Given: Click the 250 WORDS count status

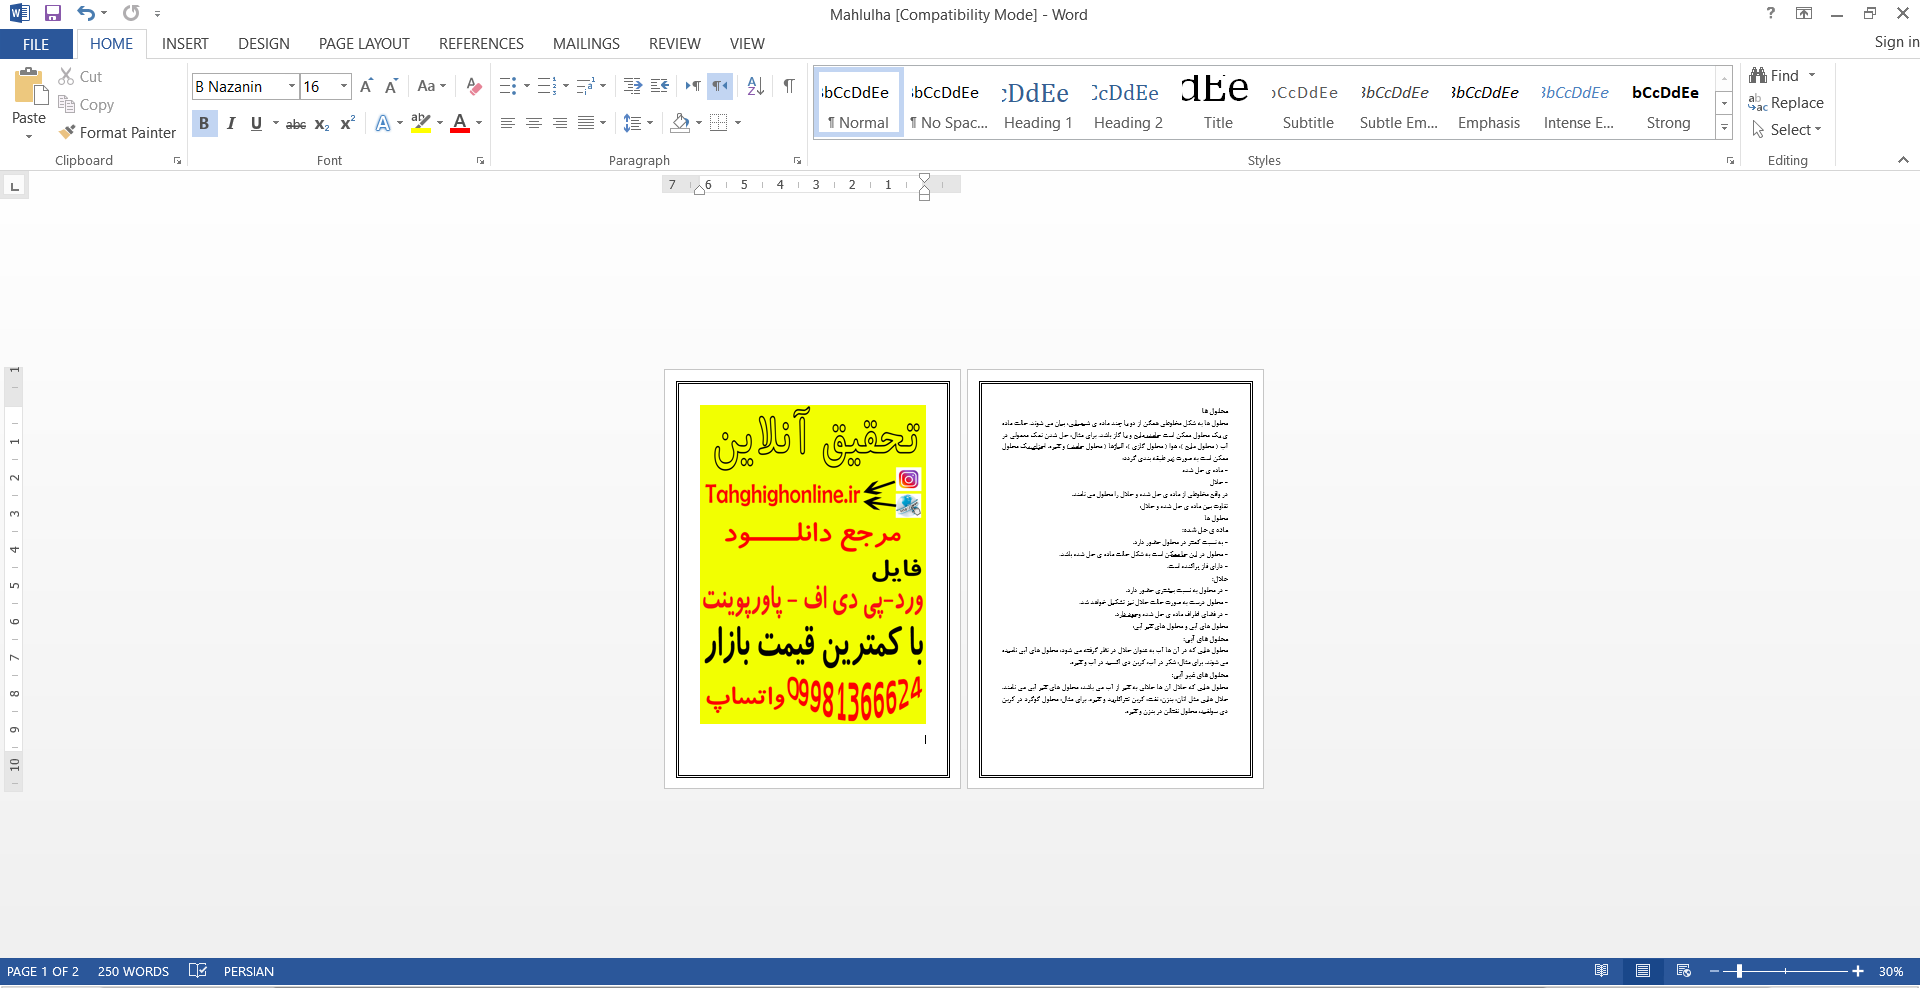Looking at the screenshot, I should (133, 971).
